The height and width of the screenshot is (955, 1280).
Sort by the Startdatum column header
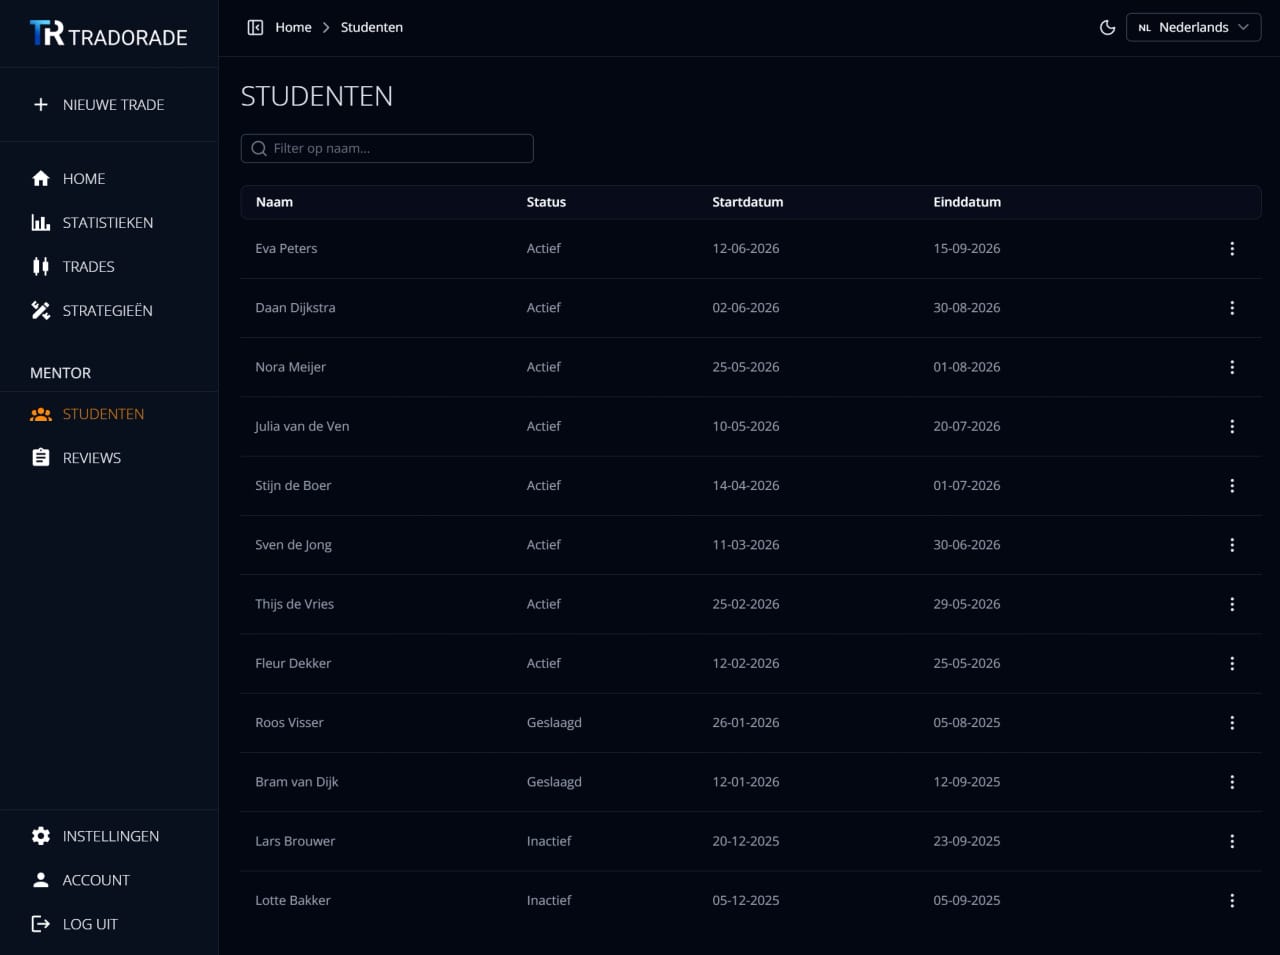click(747, 202)
